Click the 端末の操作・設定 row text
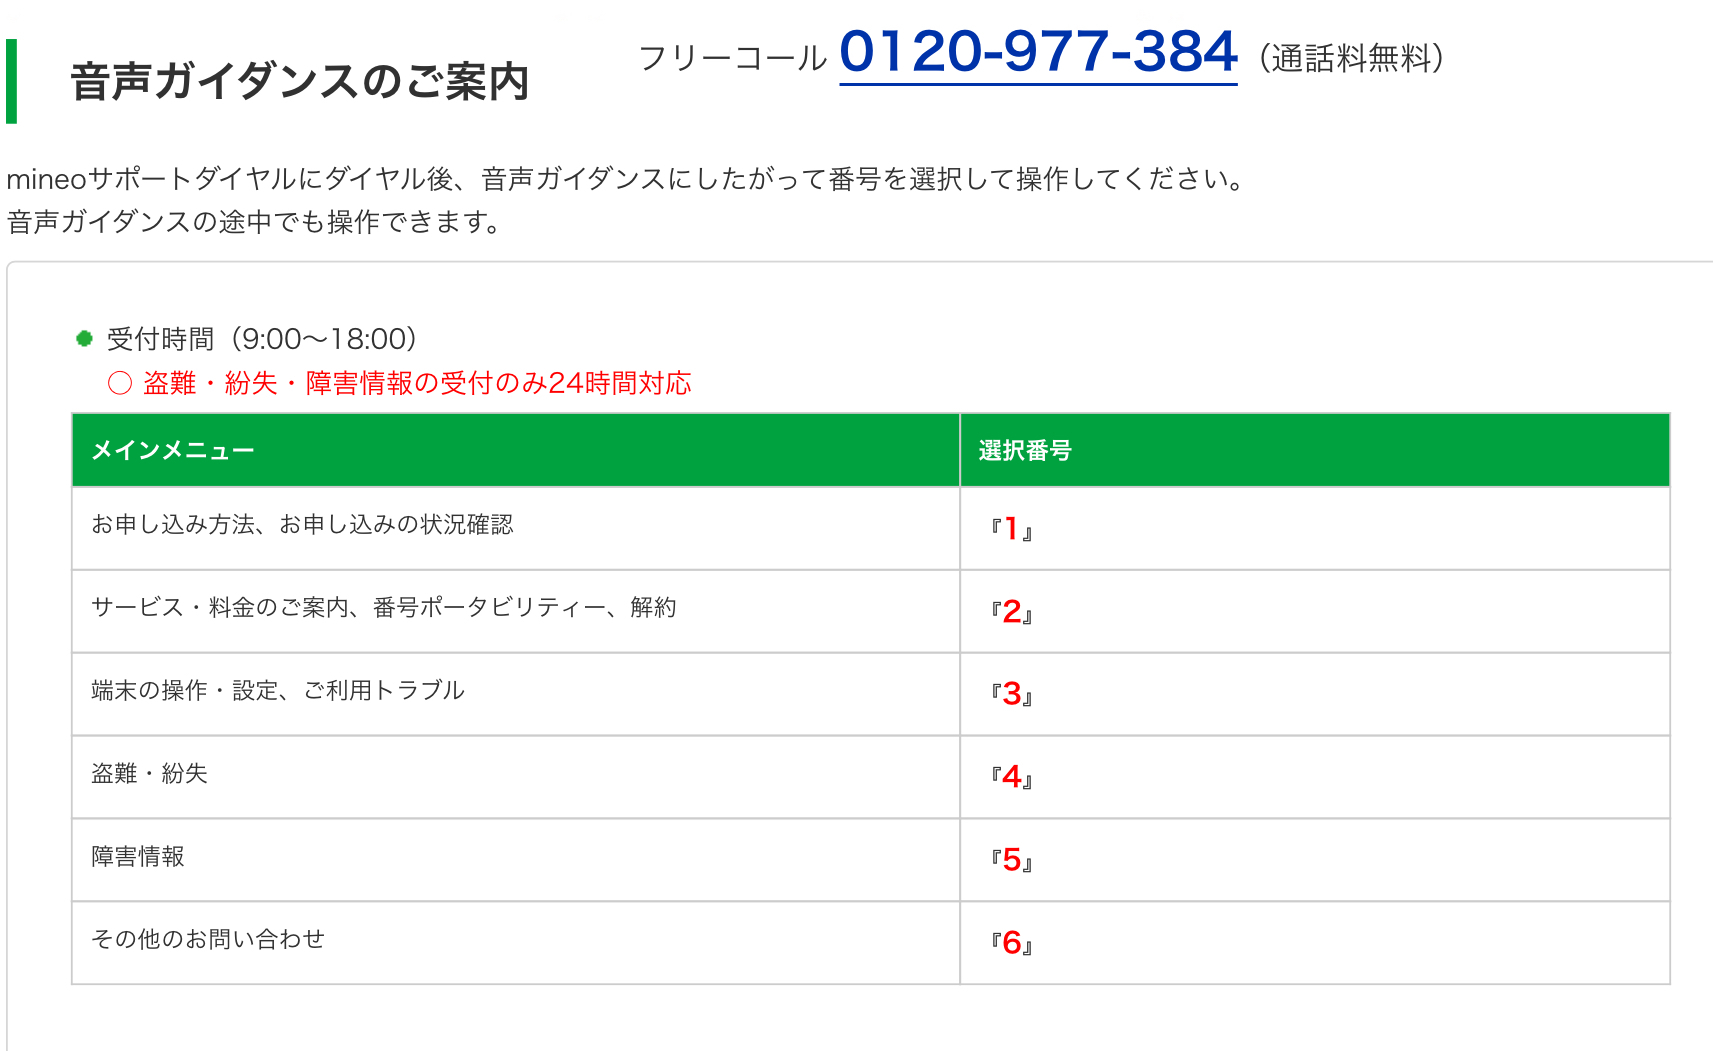1713x1051 pixels. pos(278,691)
